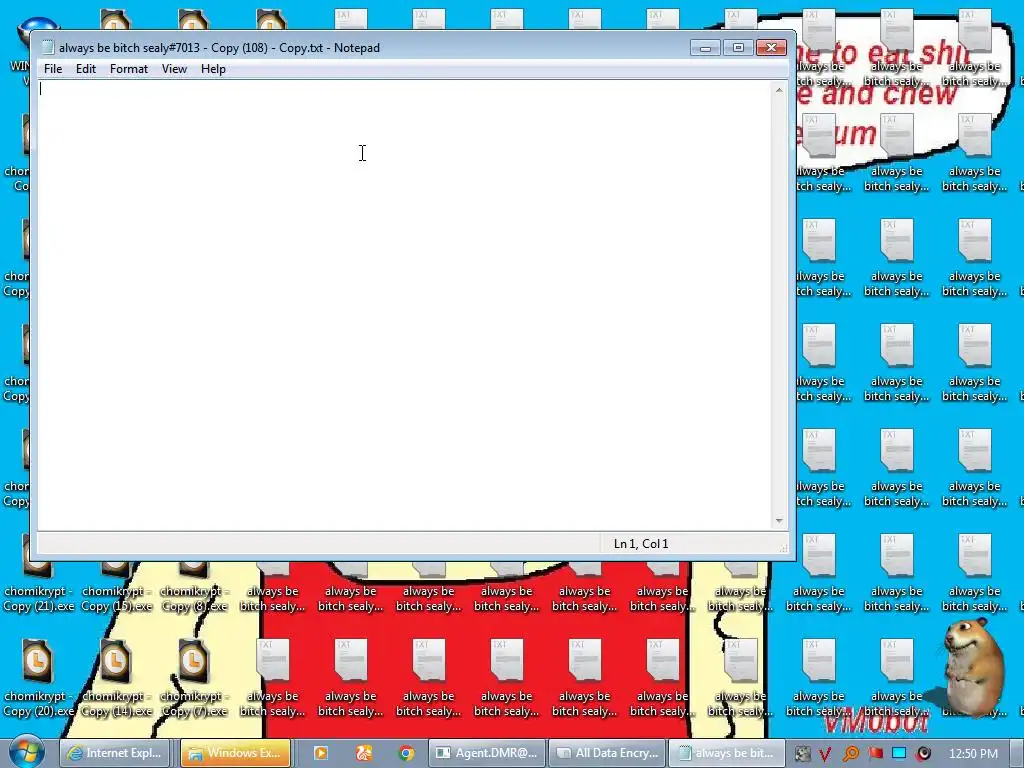The image size is (1024, 768).
Task: Open the Edit menu in Notepad
Action: click(86, 69)
